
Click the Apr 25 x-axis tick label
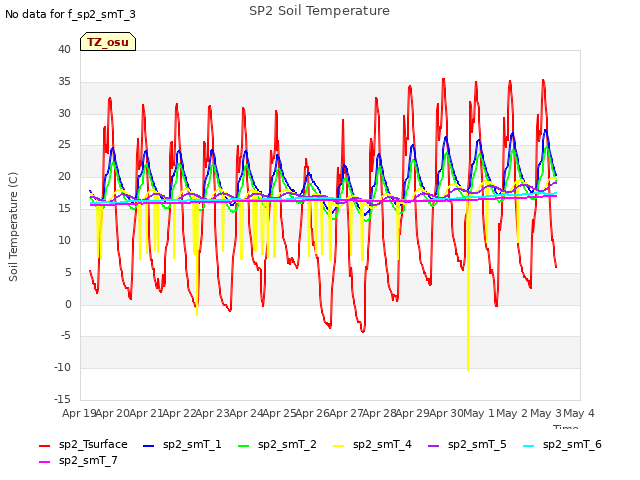280,413
